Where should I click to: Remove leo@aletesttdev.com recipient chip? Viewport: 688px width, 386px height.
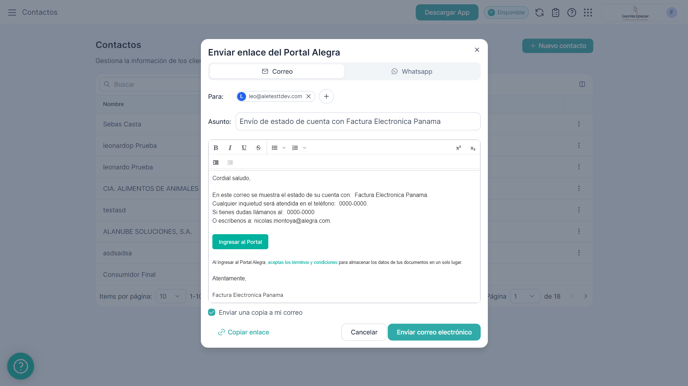308,96
